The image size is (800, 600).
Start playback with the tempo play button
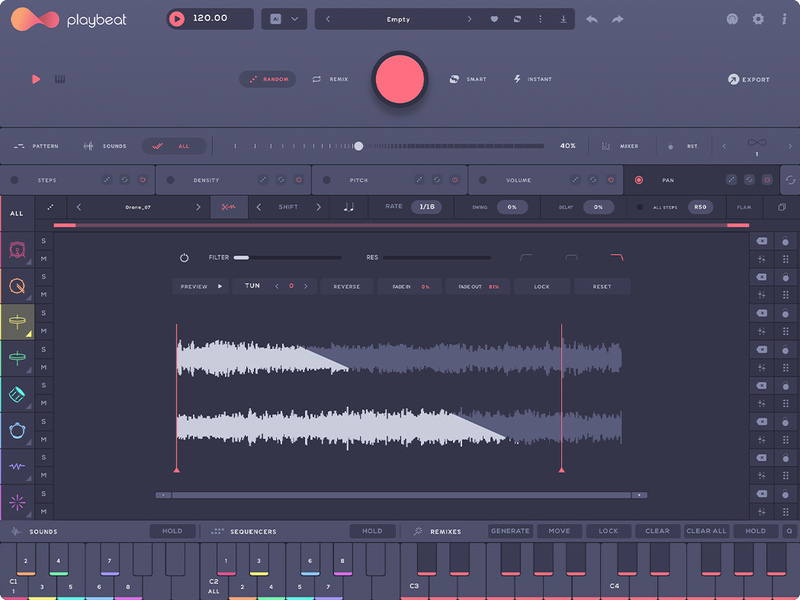point(177,19)
